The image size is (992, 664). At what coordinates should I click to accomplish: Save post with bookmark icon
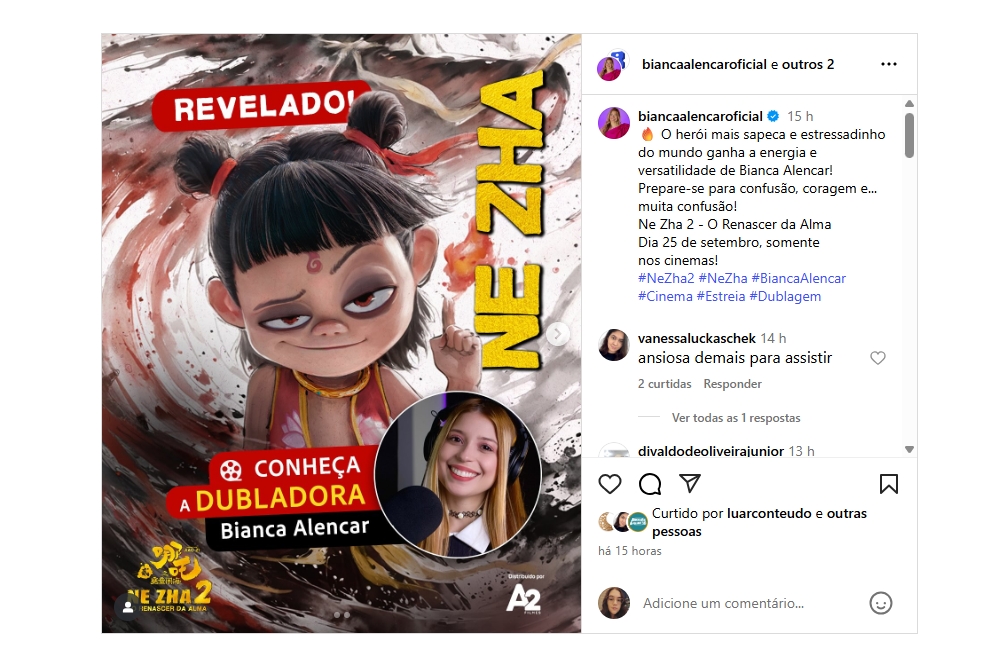click(x=889, y=484)
